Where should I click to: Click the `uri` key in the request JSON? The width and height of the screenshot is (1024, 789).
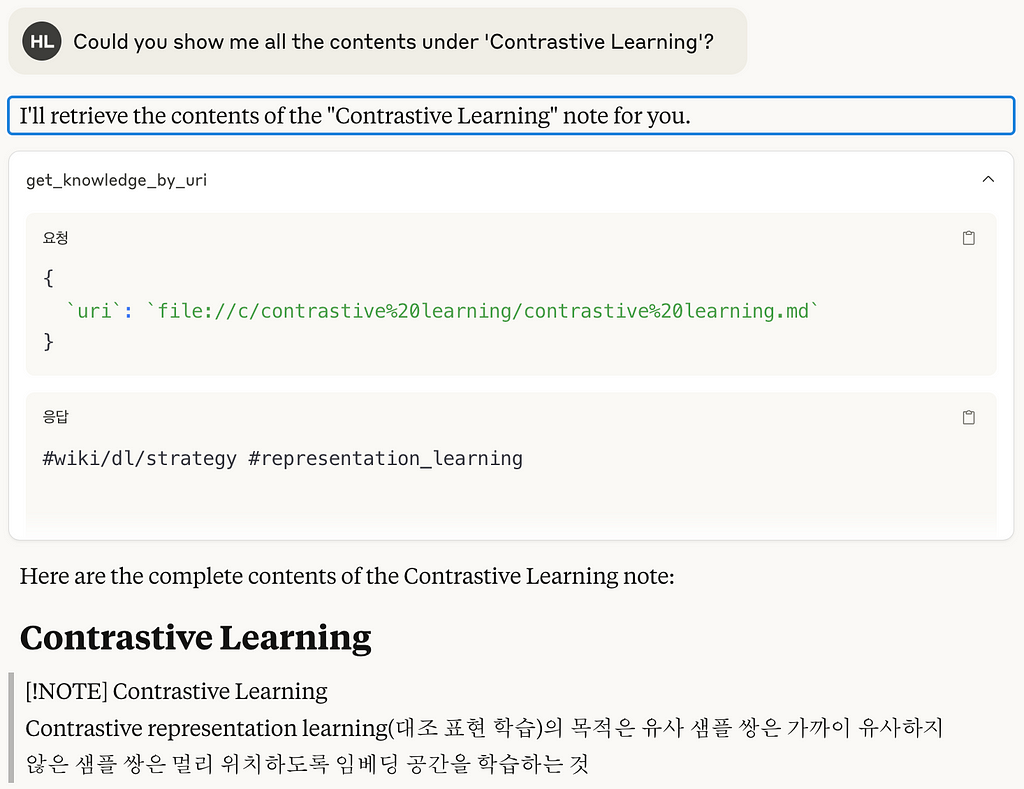pos(94,311)
